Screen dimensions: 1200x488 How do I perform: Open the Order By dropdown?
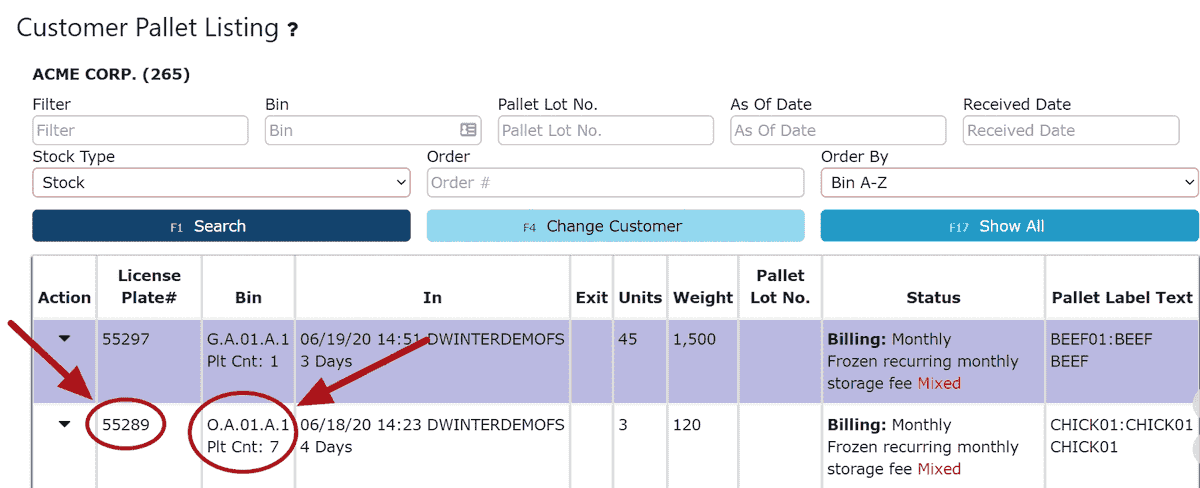tap(1009, 182)
